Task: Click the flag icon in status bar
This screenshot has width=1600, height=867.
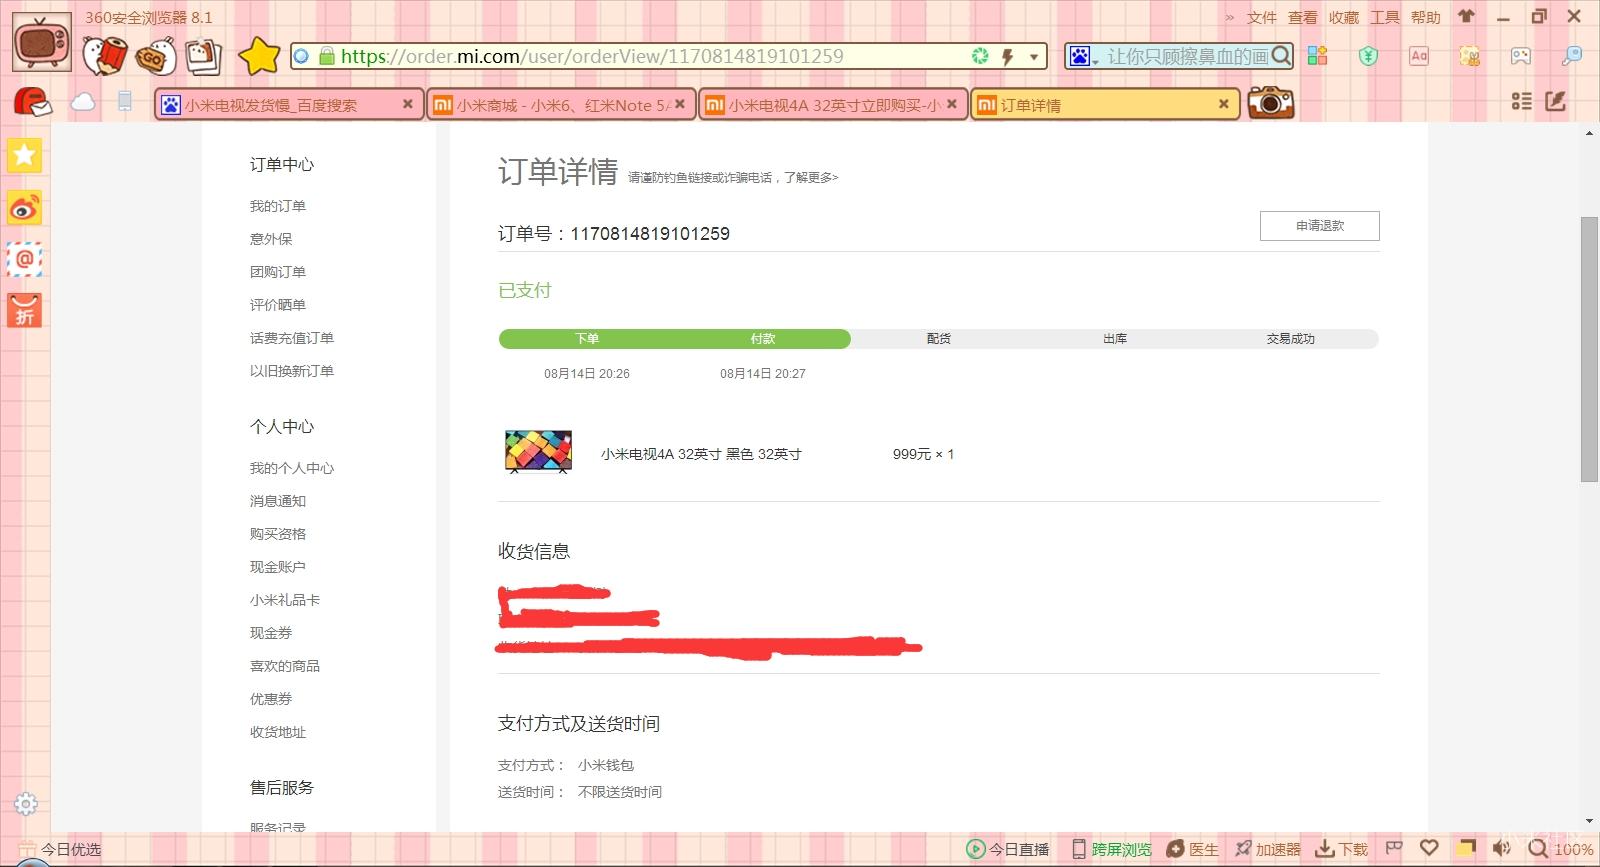Action: tap(1395, 848)
